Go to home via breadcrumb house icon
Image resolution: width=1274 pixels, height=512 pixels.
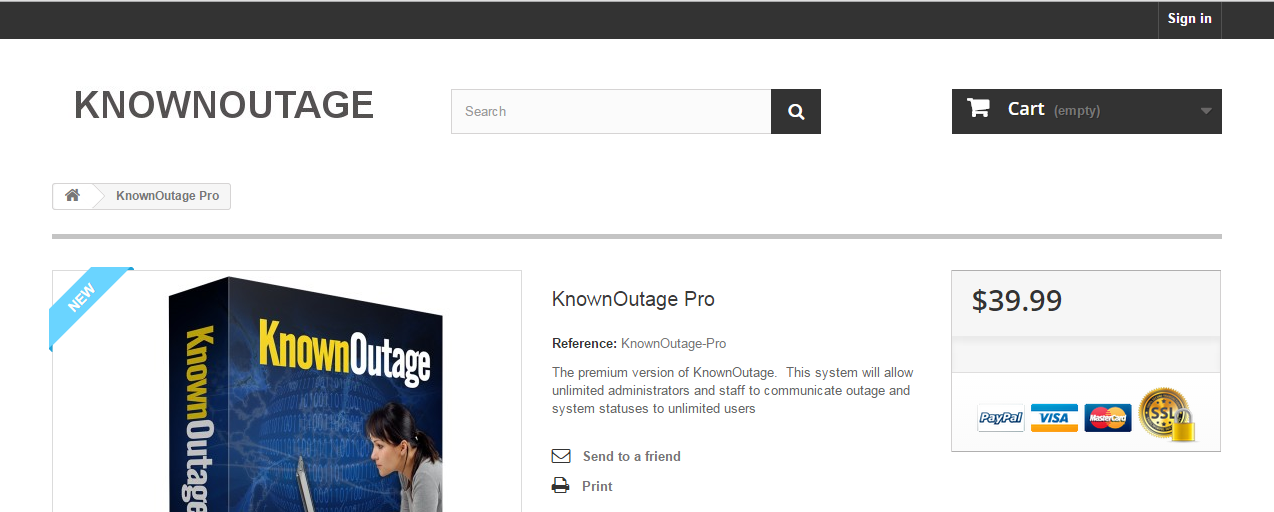pyautogui.click(x=72, y=196)
